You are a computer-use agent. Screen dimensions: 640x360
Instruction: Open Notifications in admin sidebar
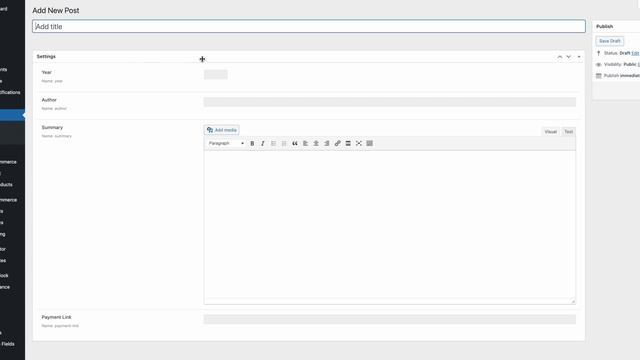tap(10, 93)
